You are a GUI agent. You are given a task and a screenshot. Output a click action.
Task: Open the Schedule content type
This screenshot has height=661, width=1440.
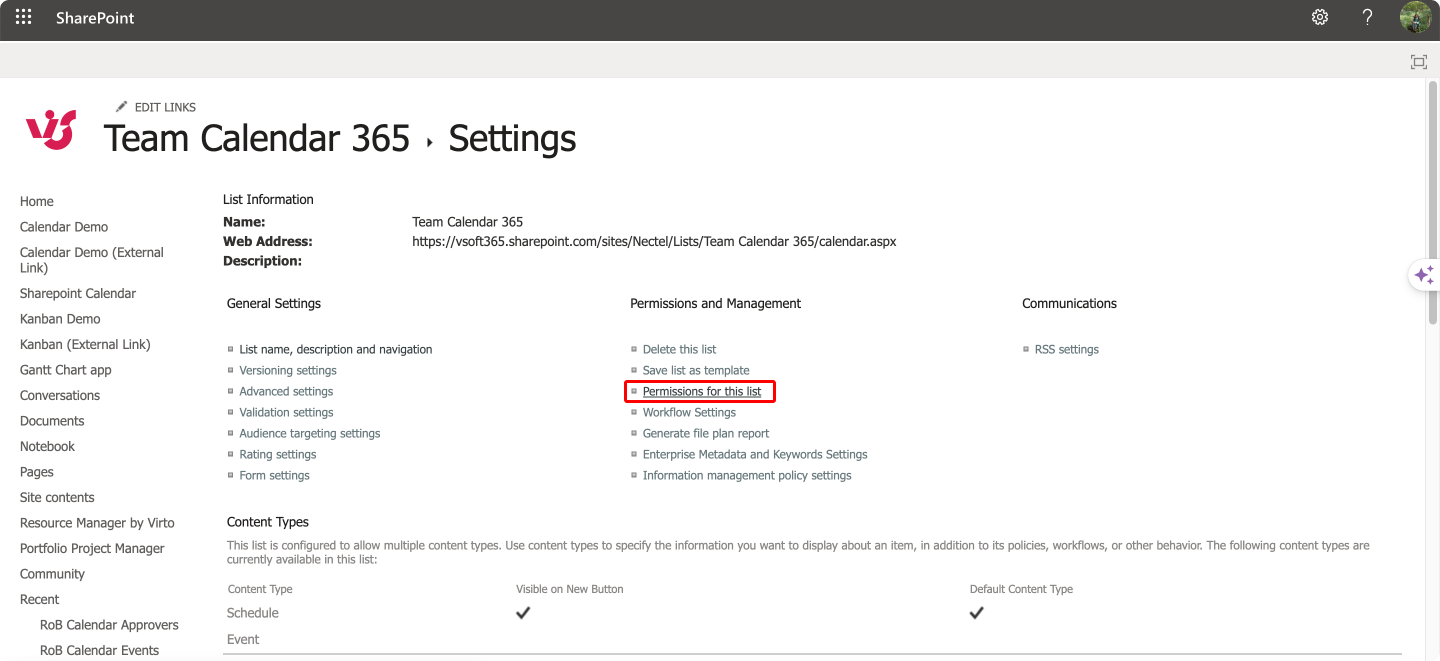(253, 613)
